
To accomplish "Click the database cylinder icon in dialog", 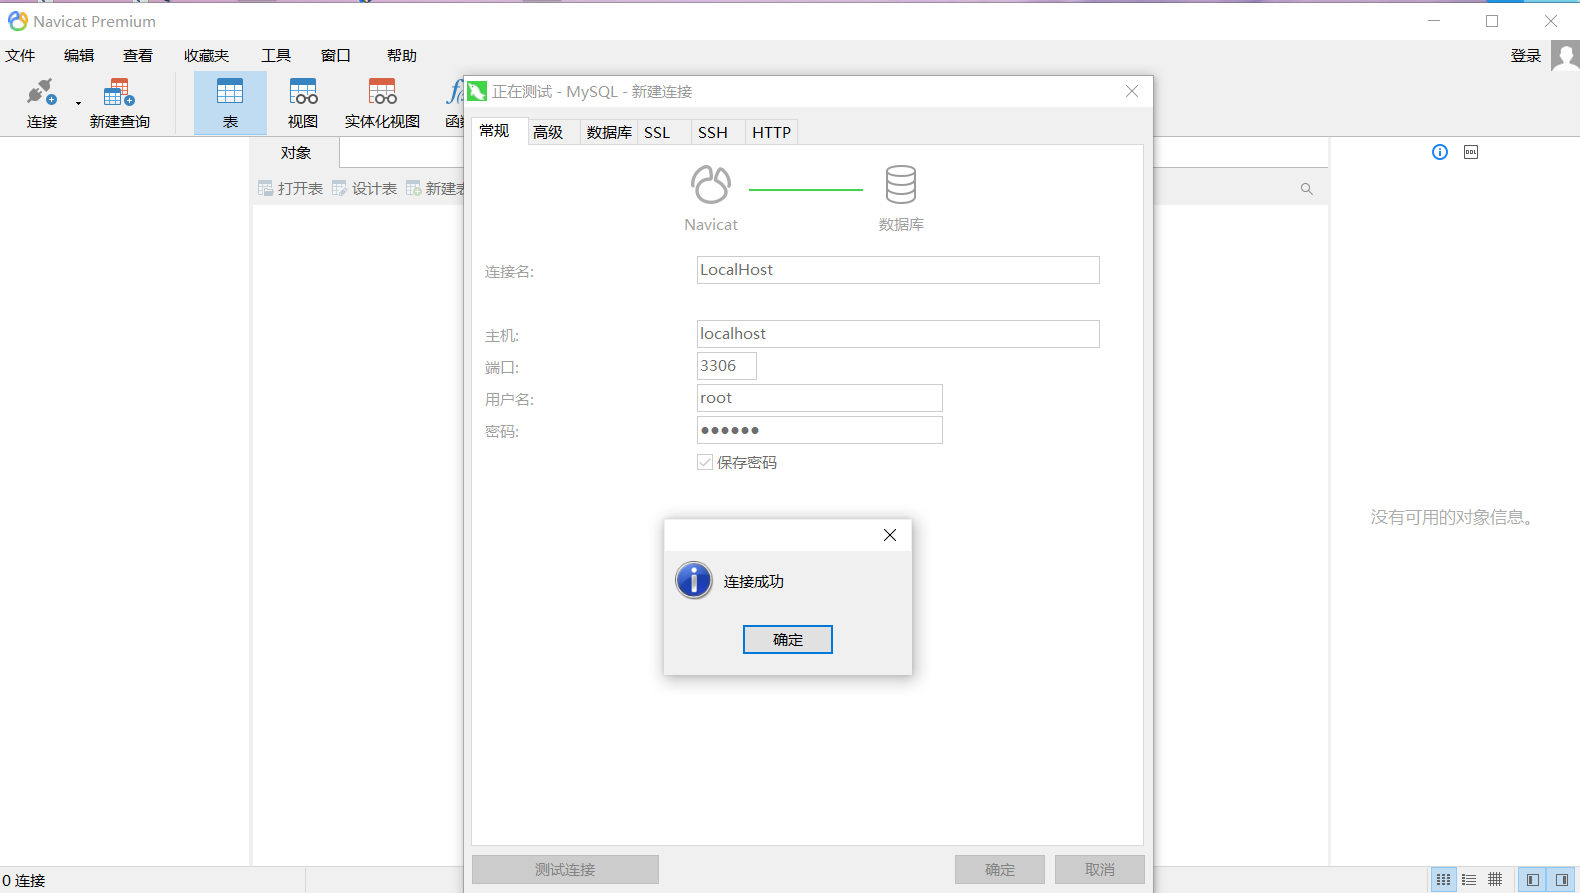I will point(901,185).
